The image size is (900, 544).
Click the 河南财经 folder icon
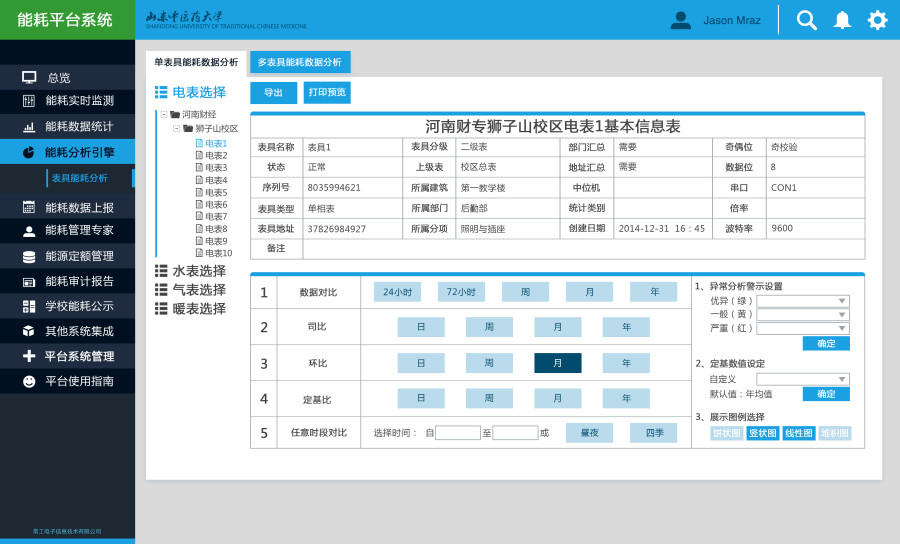click(175, 115)
